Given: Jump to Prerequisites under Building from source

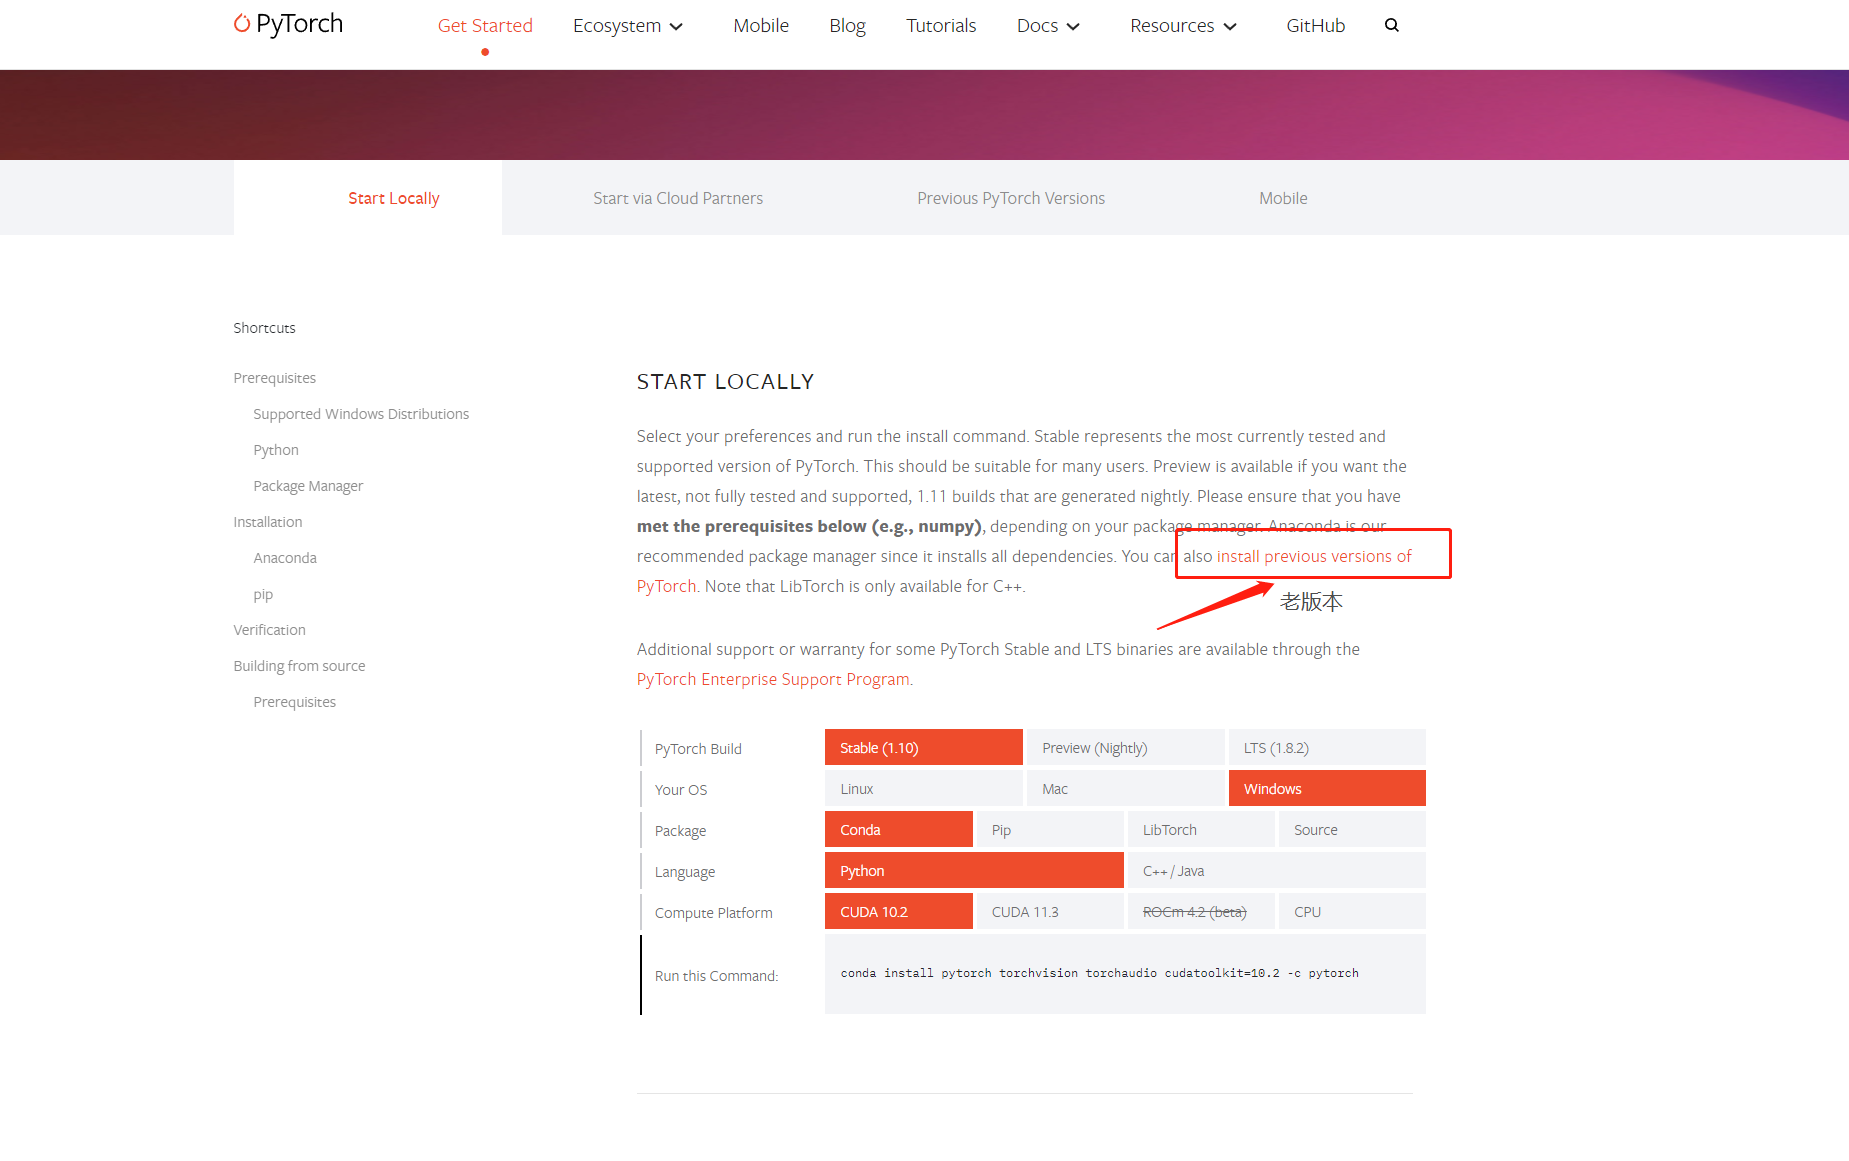Looking at the screenshot, I should (x=294, y=702).
